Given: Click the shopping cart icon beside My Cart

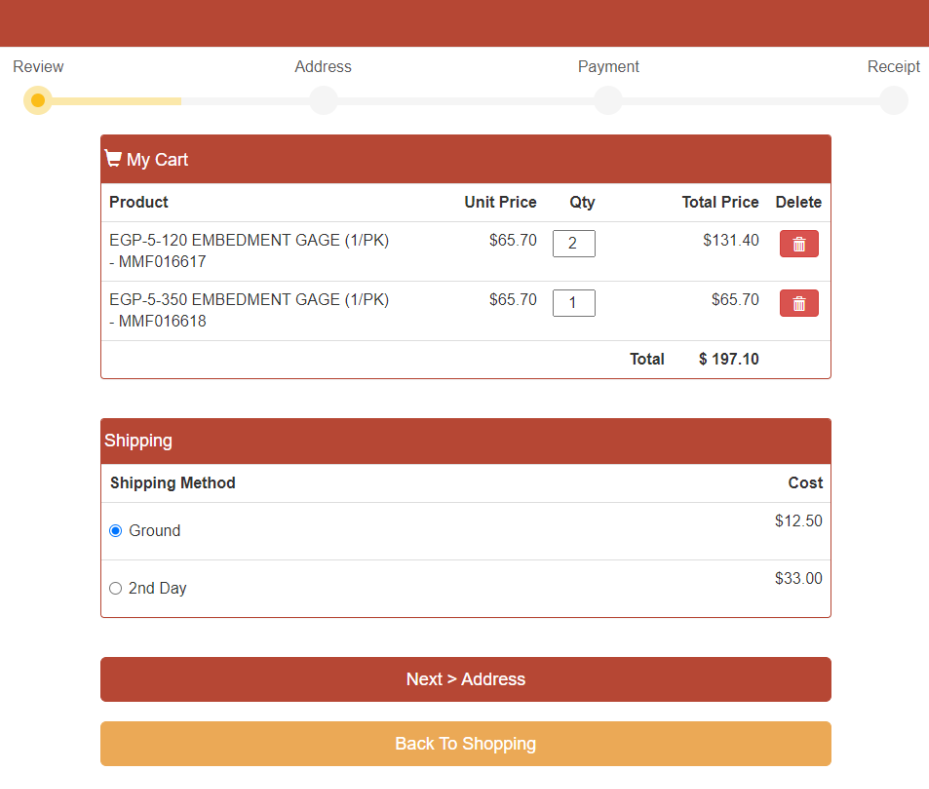Looking at the screenshot, I should 113,159.
